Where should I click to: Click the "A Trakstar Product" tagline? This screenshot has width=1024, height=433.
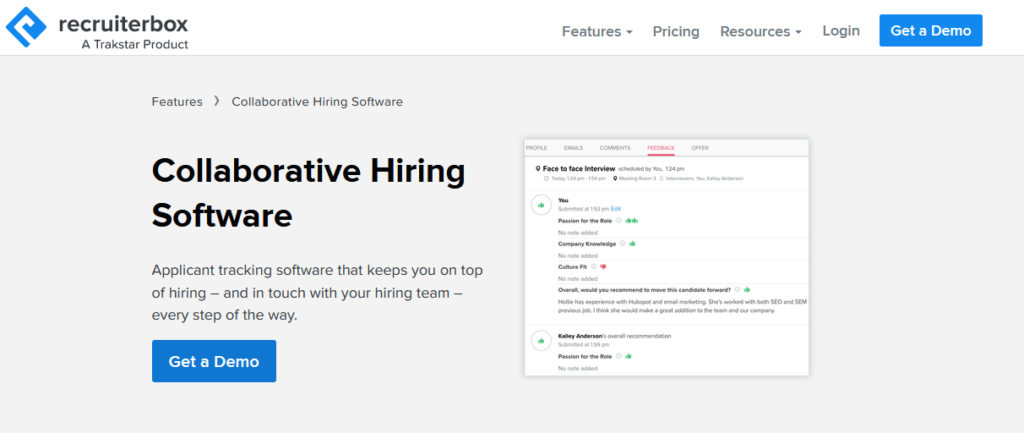[x=135, y=44]
